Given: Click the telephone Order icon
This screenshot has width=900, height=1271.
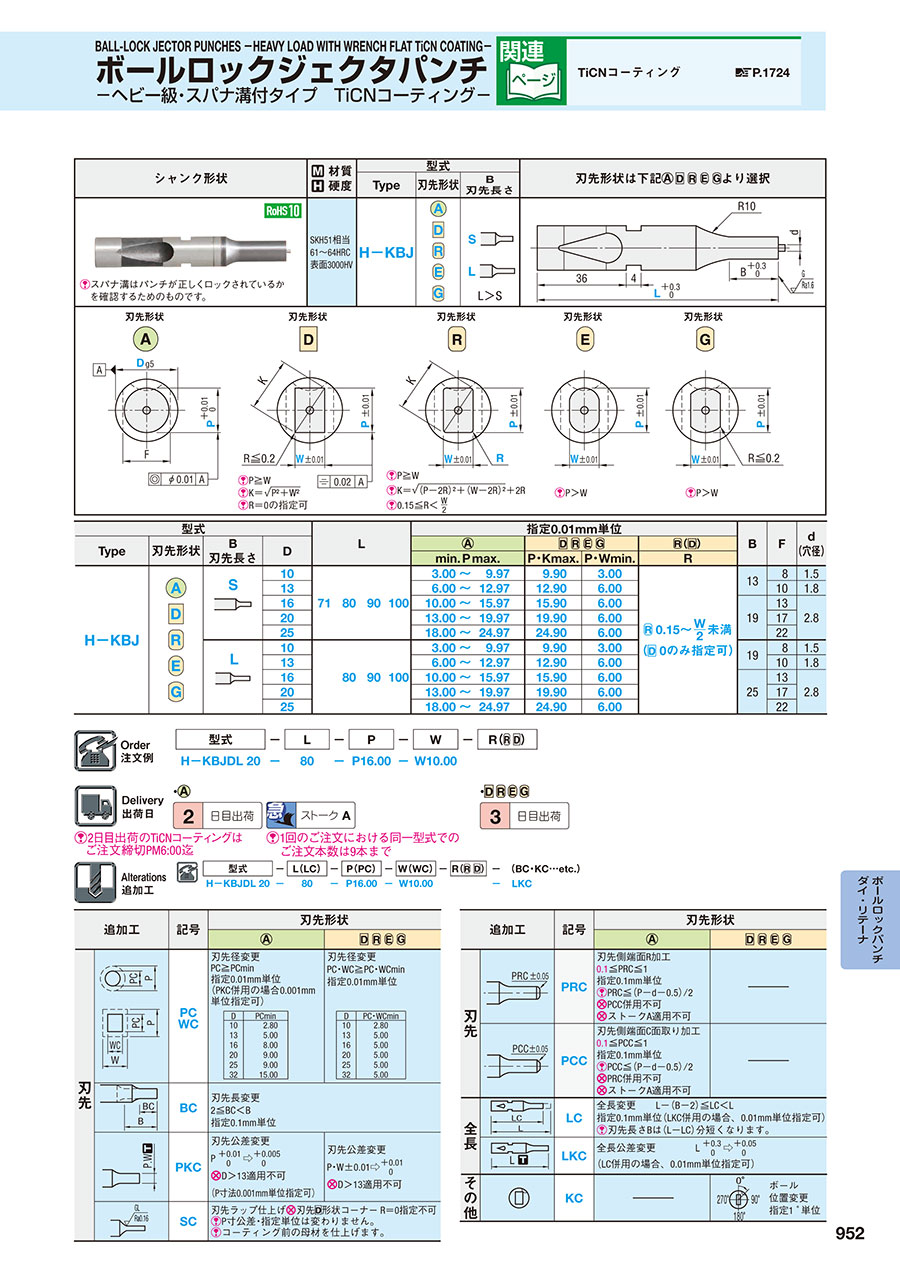Looking at the screenshot, I should pyautogui.click(x=94, y=750).
